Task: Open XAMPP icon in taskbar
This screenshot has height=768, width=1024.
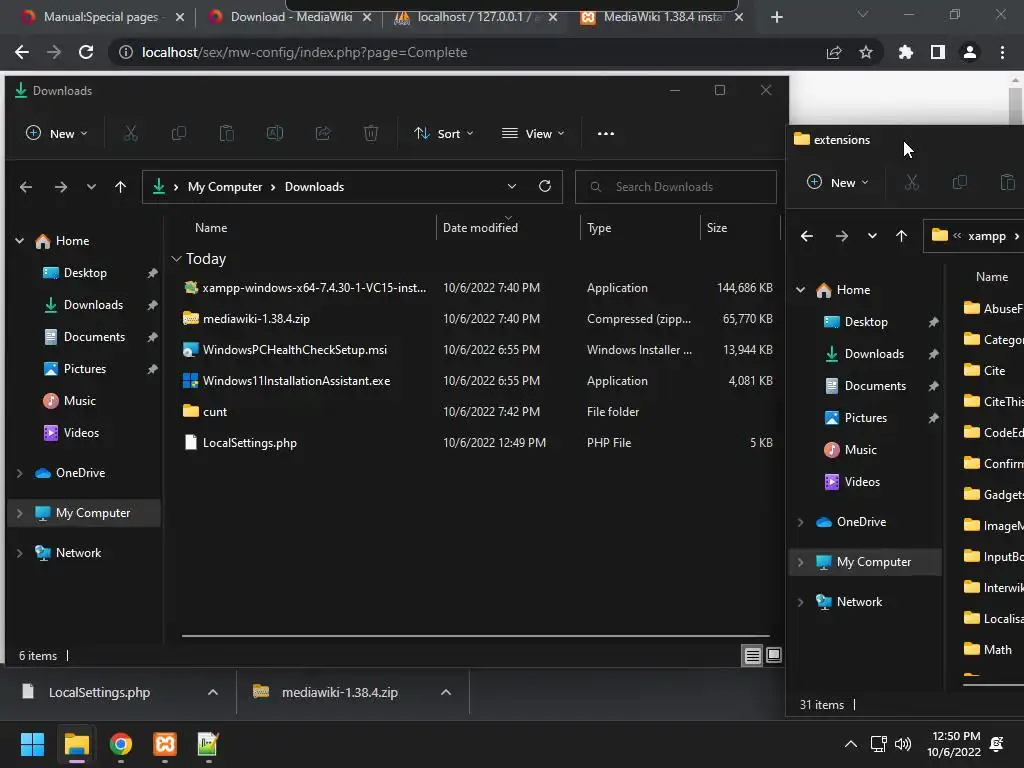Action: tap(165, 744)
